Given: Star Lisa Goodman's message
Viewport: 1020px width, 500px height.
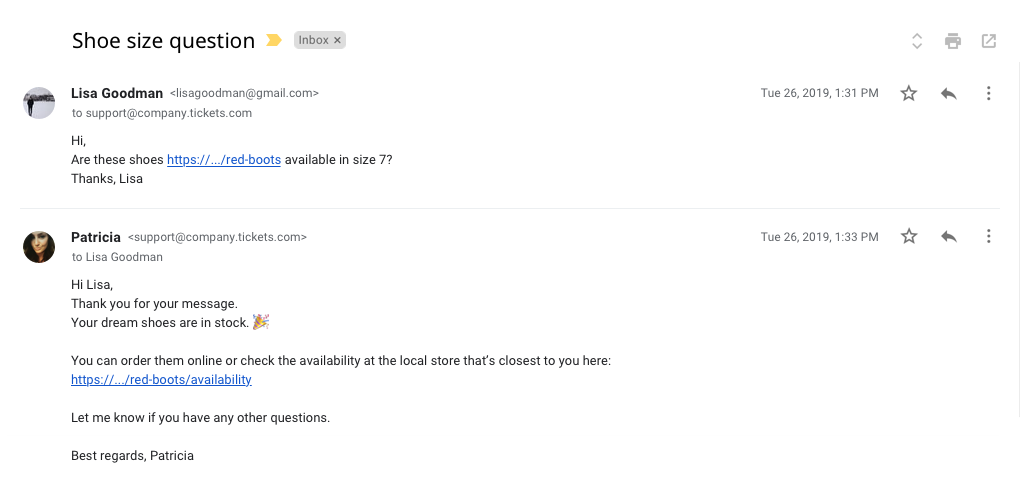Looking at the screenshot, I should click(x=909, y=93).
